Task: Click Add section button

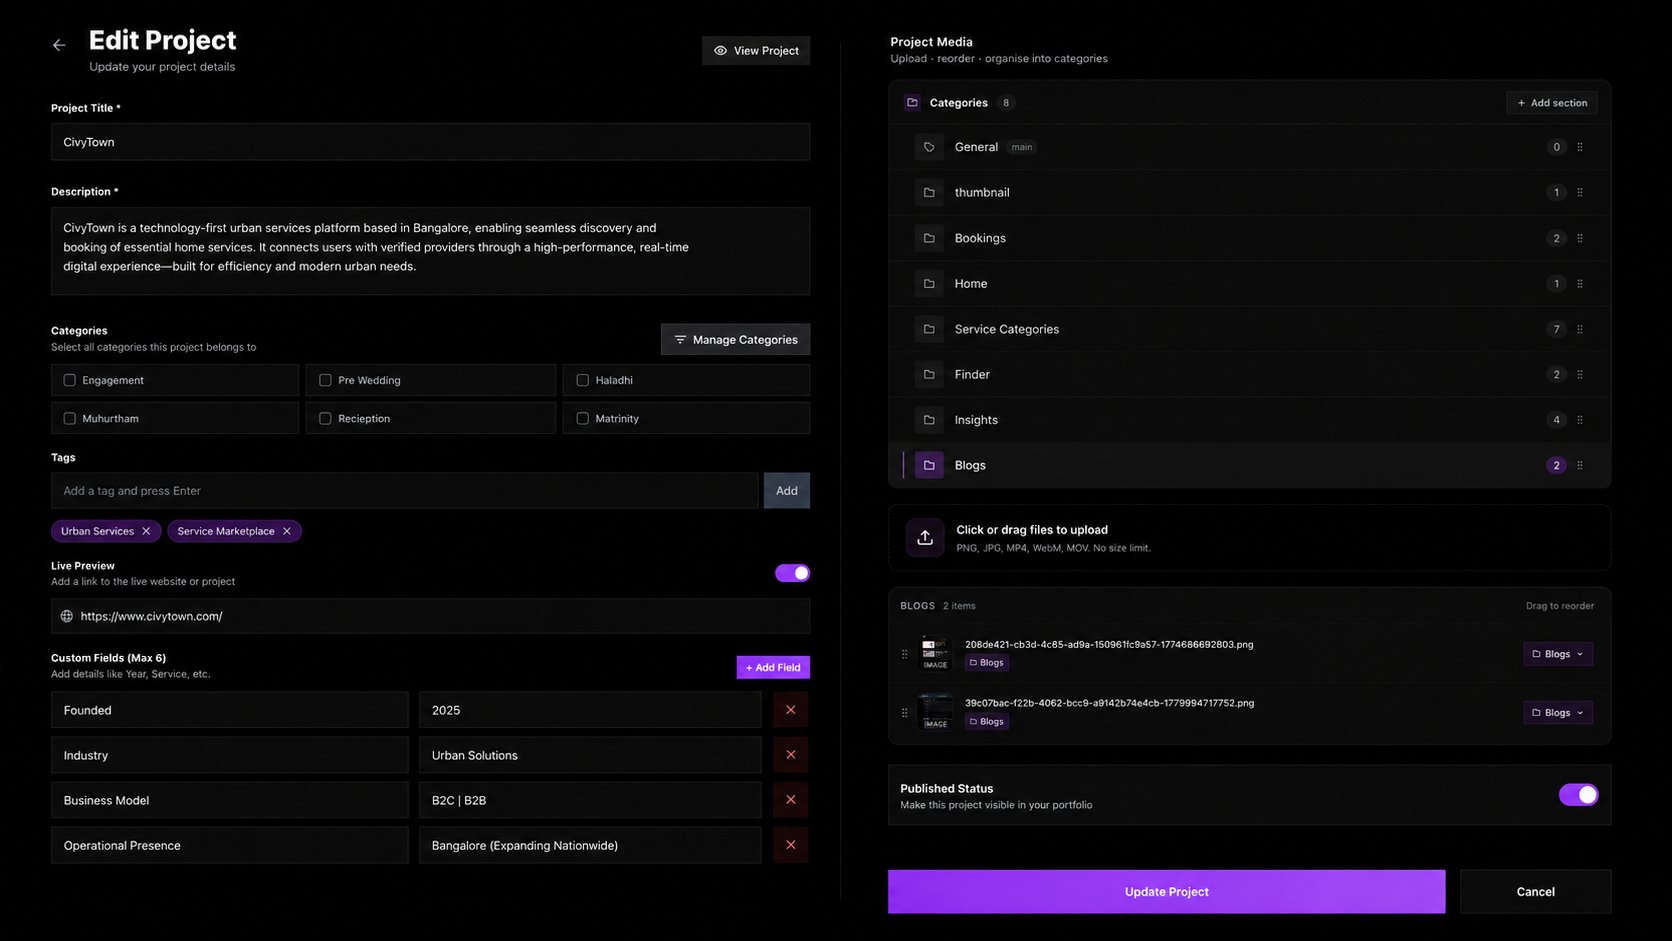Action: pyautogui.click(x=1552, y=103)
